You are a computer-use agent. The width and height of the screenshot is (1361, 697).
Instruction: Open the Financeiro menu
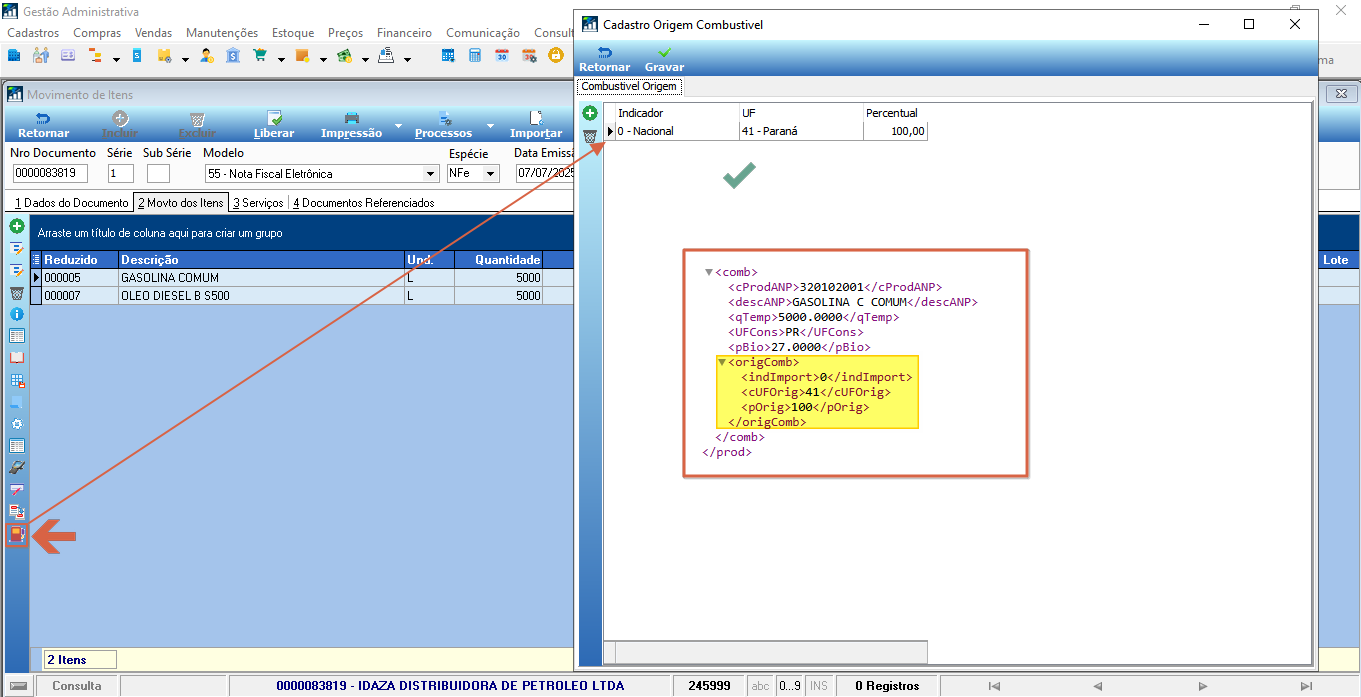(404, 33)
